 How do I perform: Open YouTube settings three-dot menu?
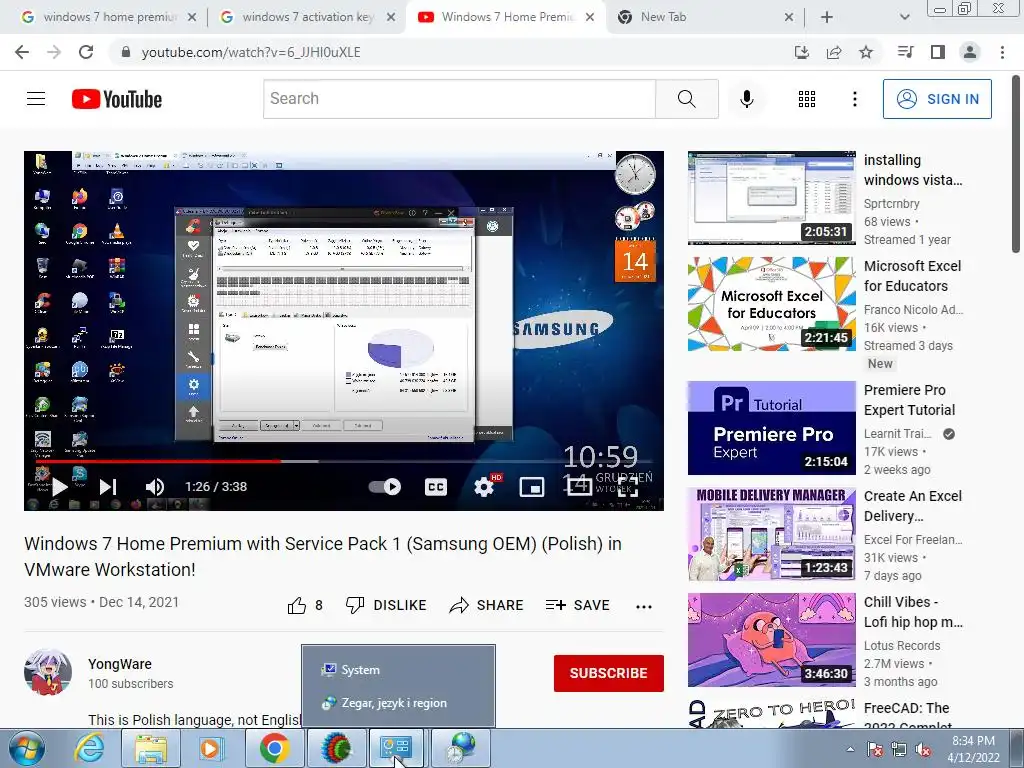click(854, 99)
